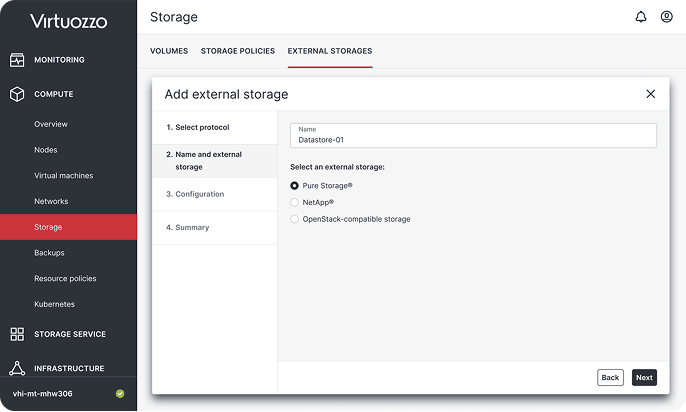Click the Monitoring chart icon
686x412 pixels.
17,60
